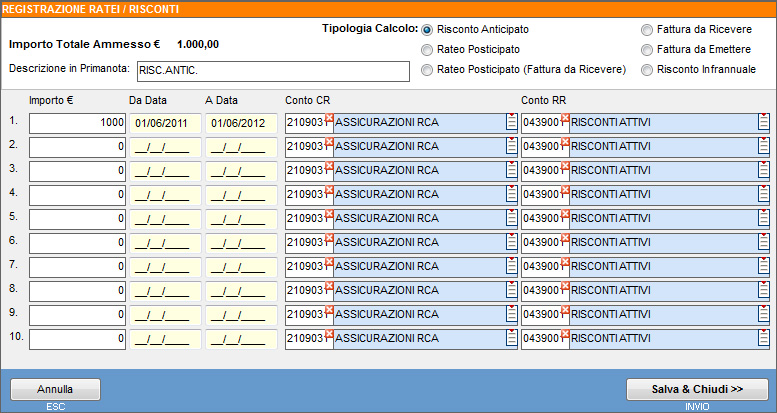
Task: Select Rateo Posticipato (Fattura da Ricevere)
Action: click(428, 70)
